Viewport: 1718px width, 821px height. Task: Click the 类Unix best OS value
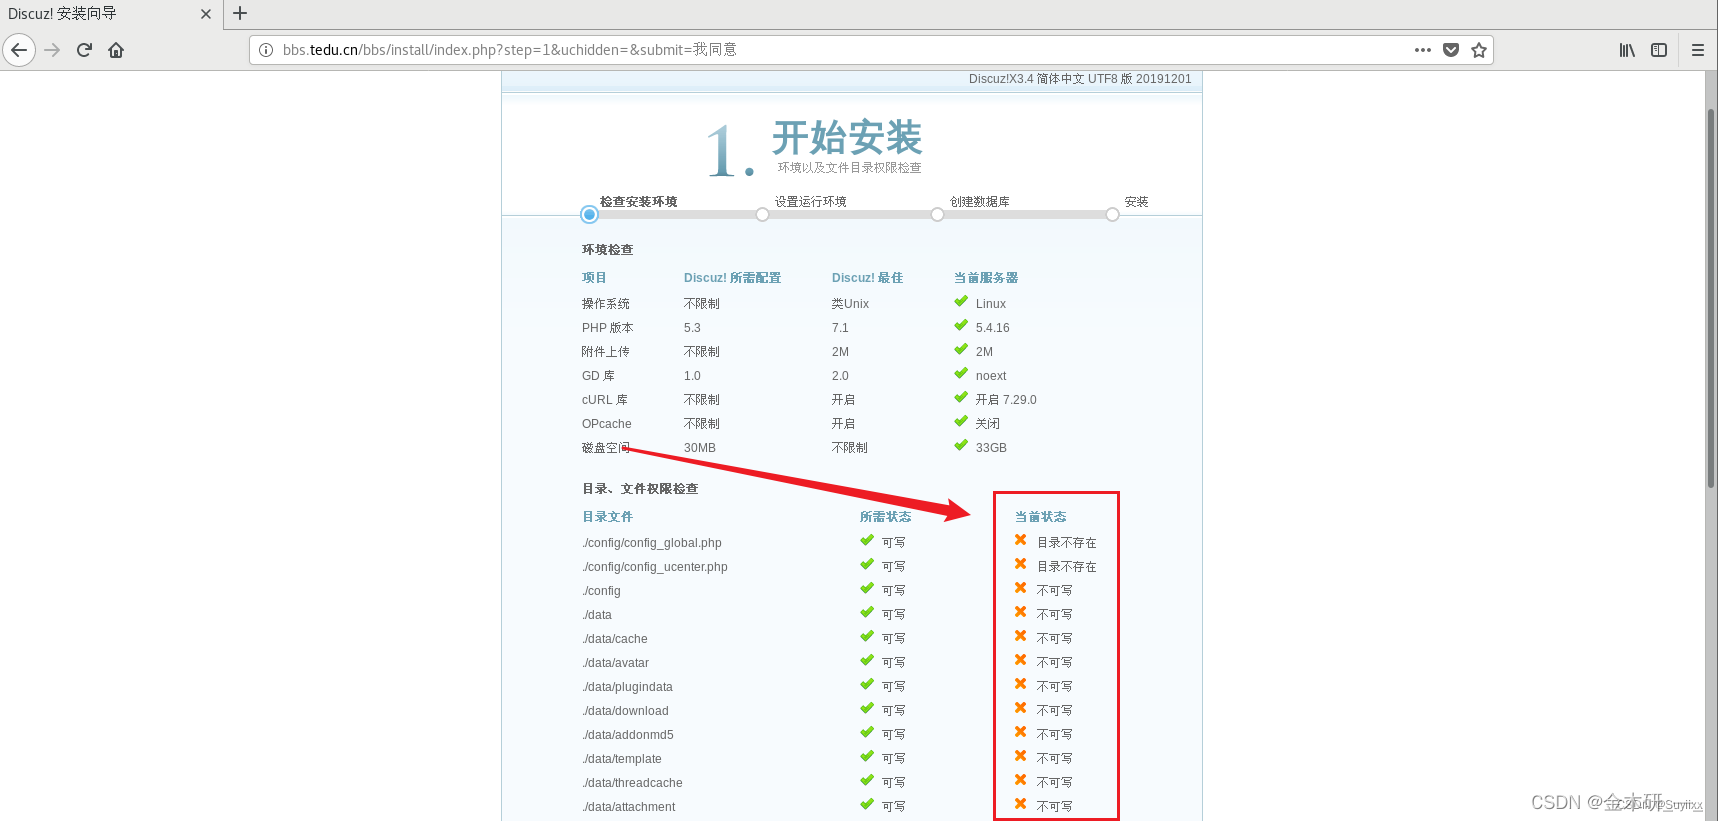pyautogui.click(x=851, y=304)
